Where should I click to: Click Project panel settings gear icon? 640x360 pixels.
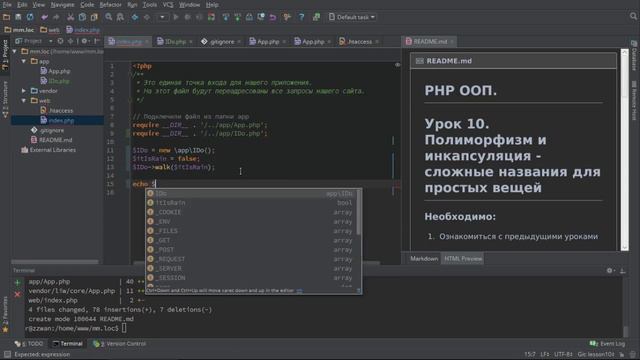point(84,41)
